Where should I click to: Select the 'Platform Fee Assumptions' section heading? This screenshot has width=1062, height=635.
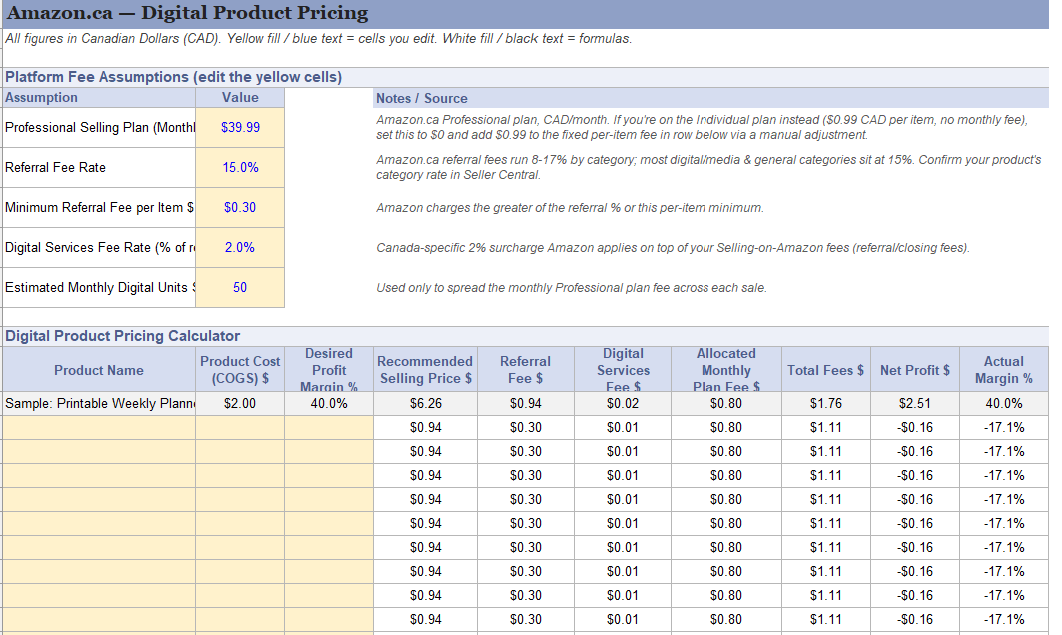(526, 77)
